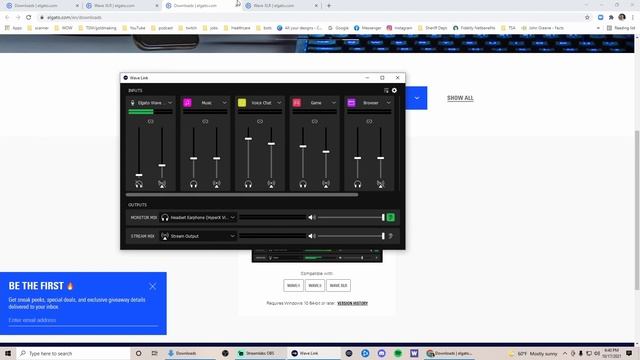
Task: Toggle the listen ear on Stream Mix
Action: 391,236
